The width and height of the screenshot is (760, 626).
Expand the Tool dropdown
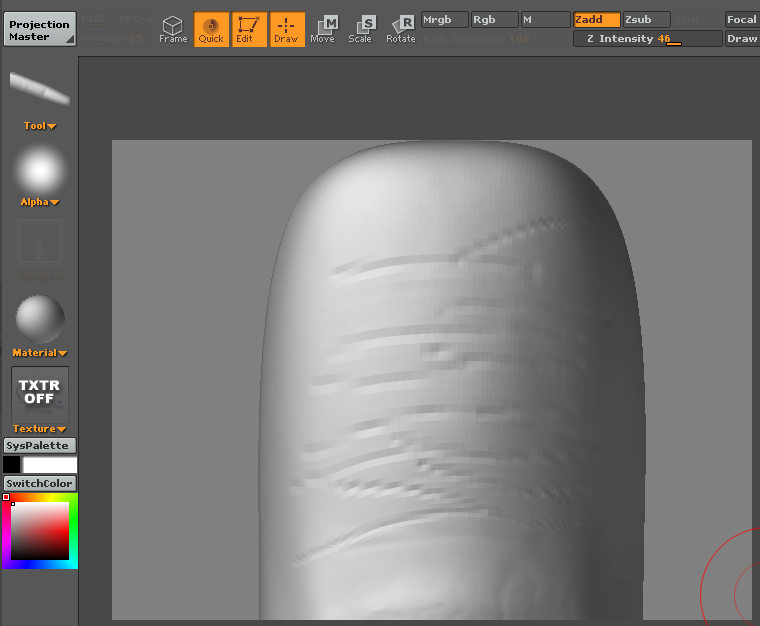point(40,126)
